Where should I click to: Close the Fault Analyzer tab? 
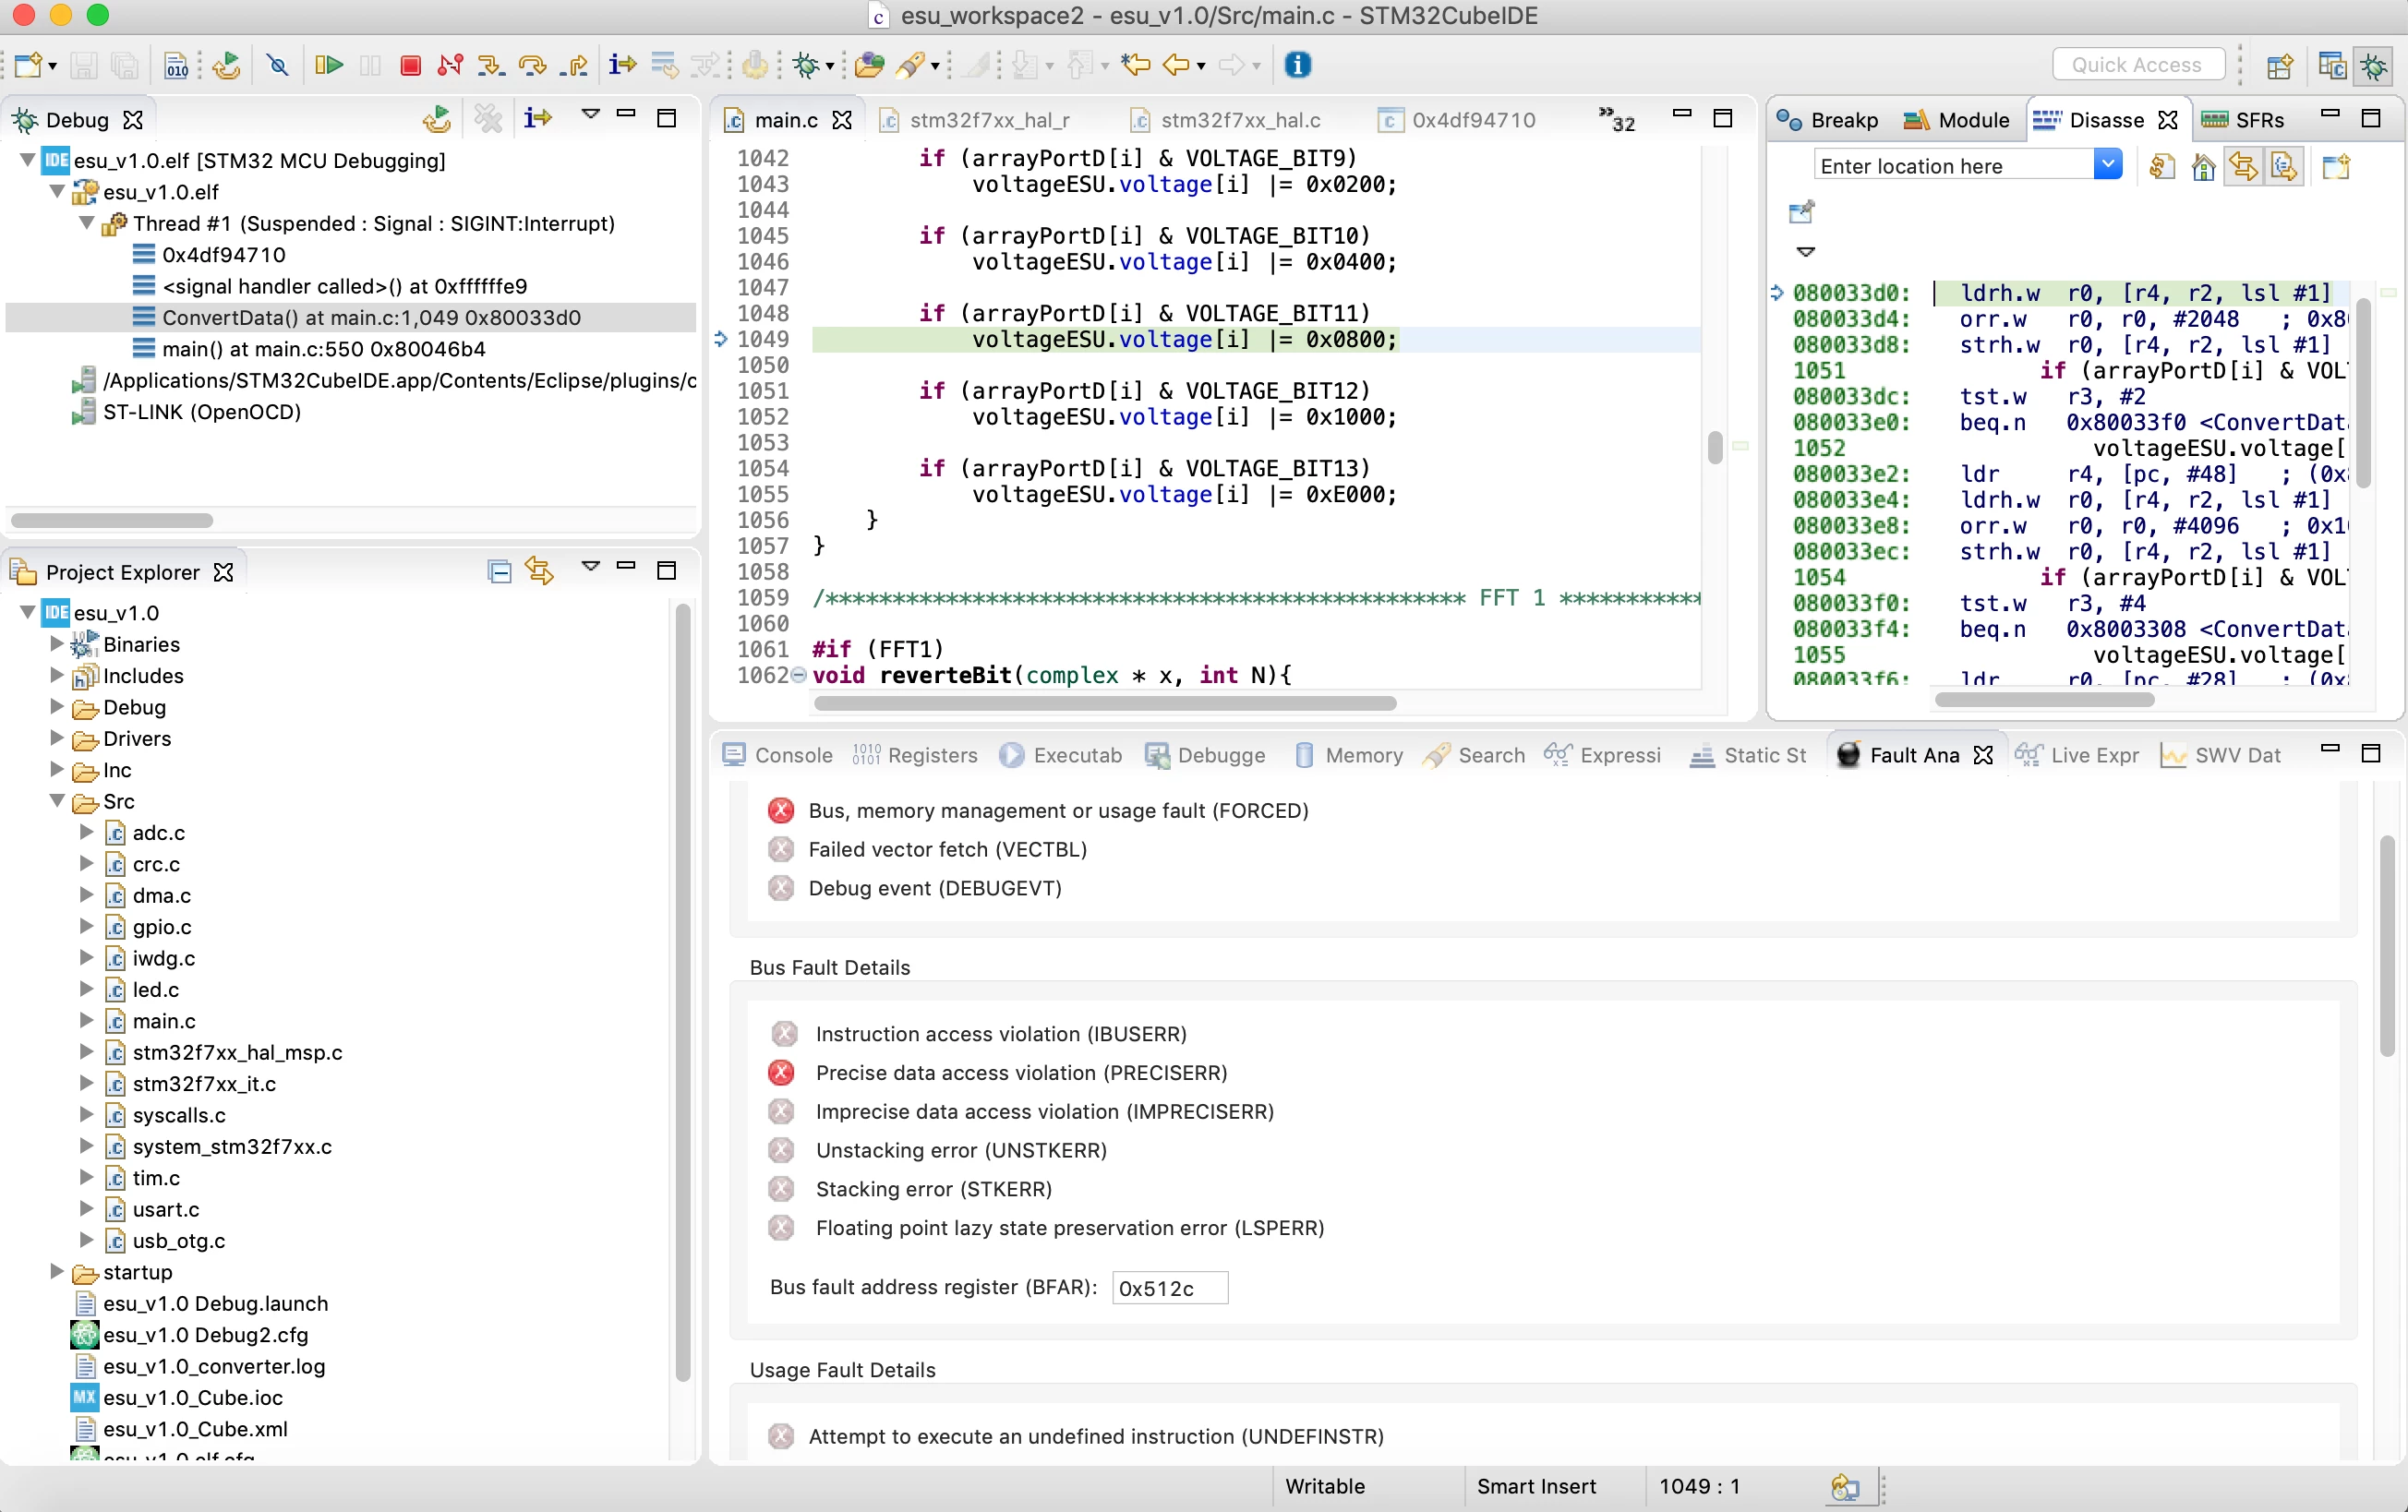click(x=1983, y=755)
